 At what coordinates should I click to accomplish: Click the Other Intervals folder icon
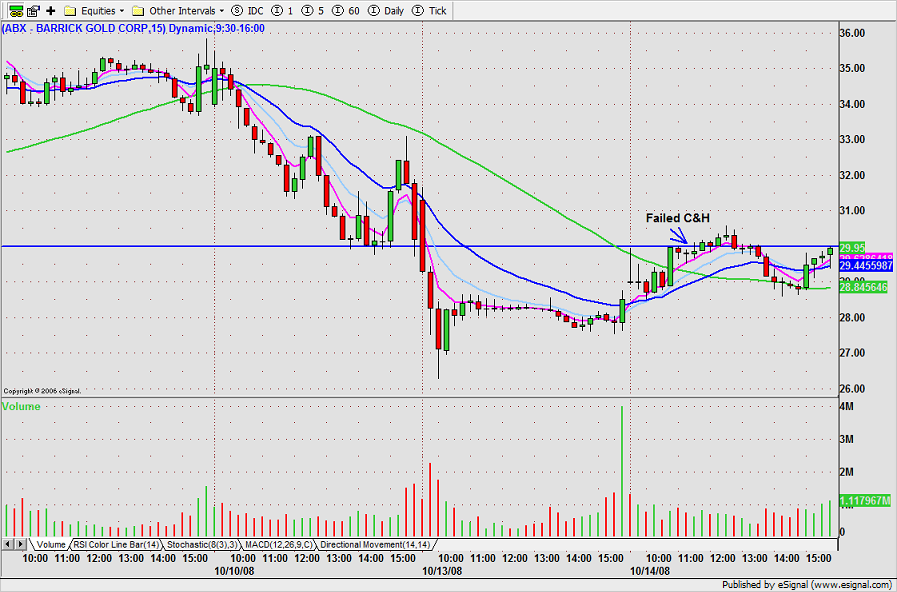(138, 10)
